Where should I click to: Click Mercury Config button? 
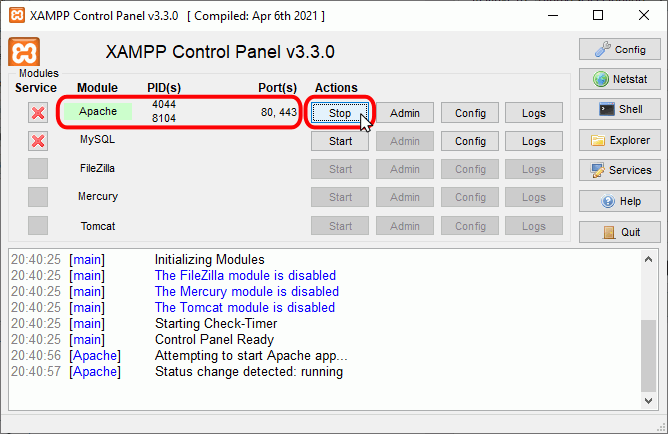coord(470,197)
